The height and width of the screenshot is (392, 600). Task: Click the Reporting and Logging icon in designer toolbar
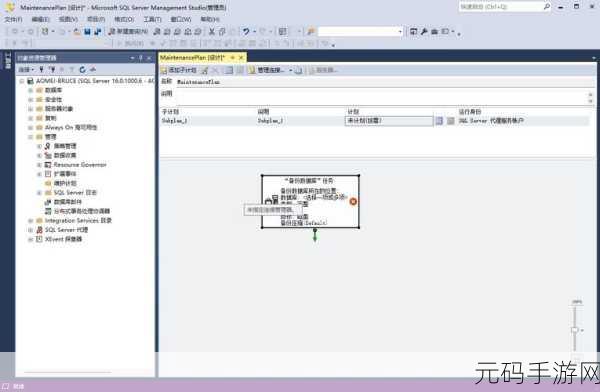click(x=299, y=70)
